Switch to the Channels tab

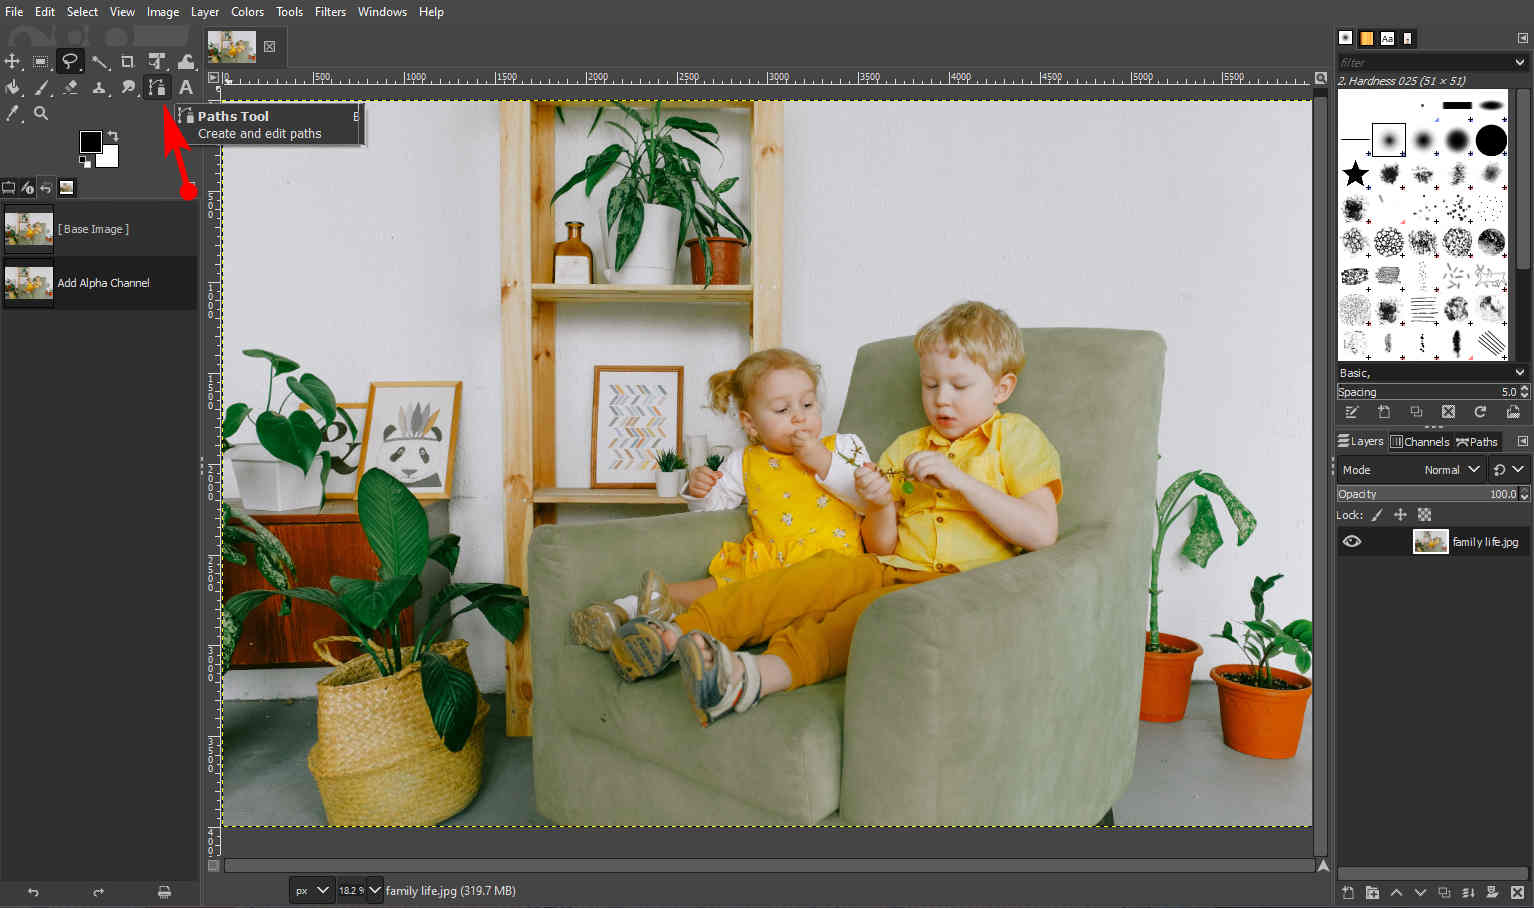[x=1419, y=441]
